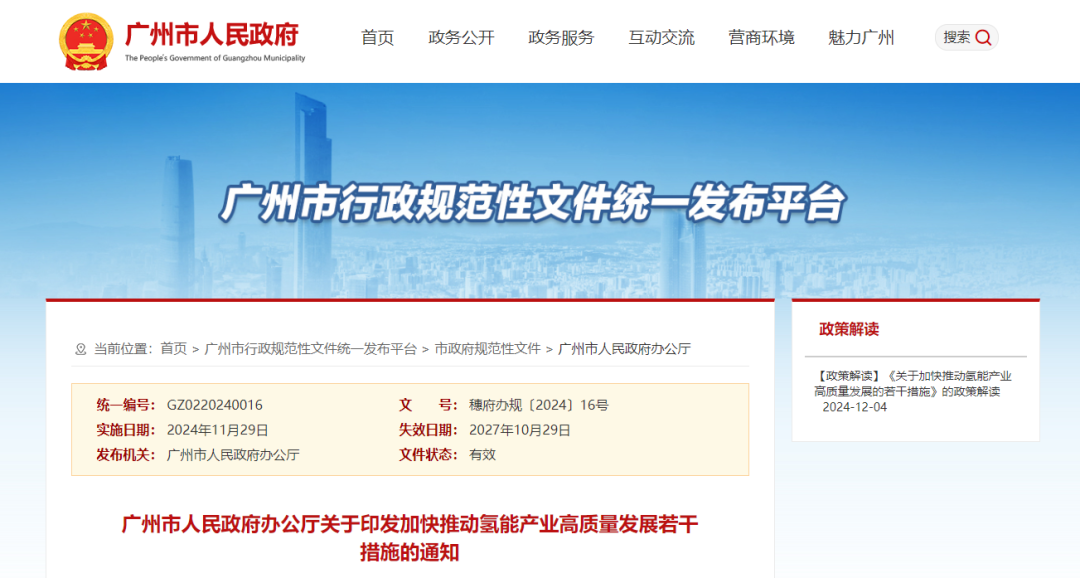Screen dimensions: 1080x578
Task: Open 广州市人民政府办公厅 breadcrumb link
Action: click(624, 349)
